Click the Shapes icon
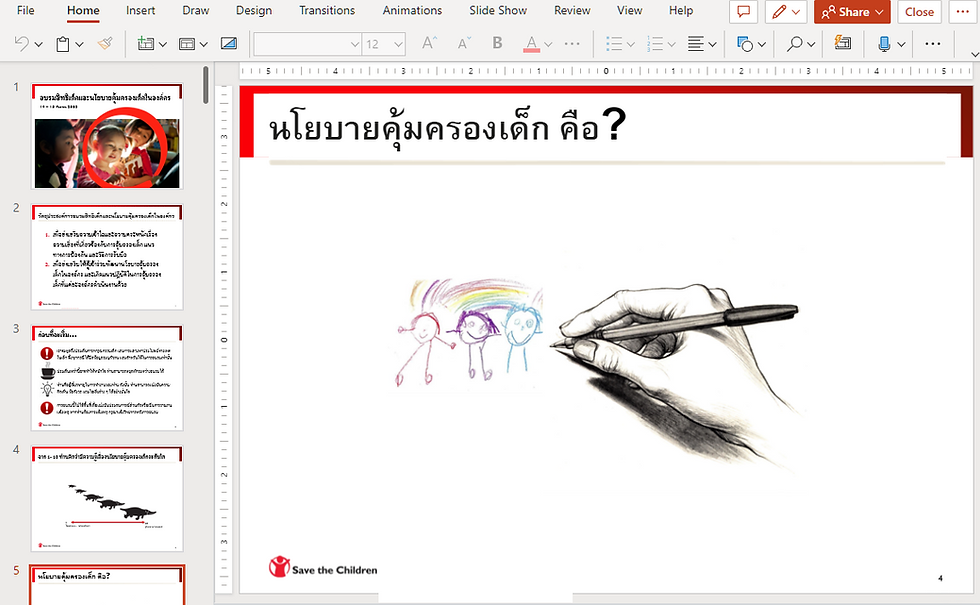 coord(744,44)
